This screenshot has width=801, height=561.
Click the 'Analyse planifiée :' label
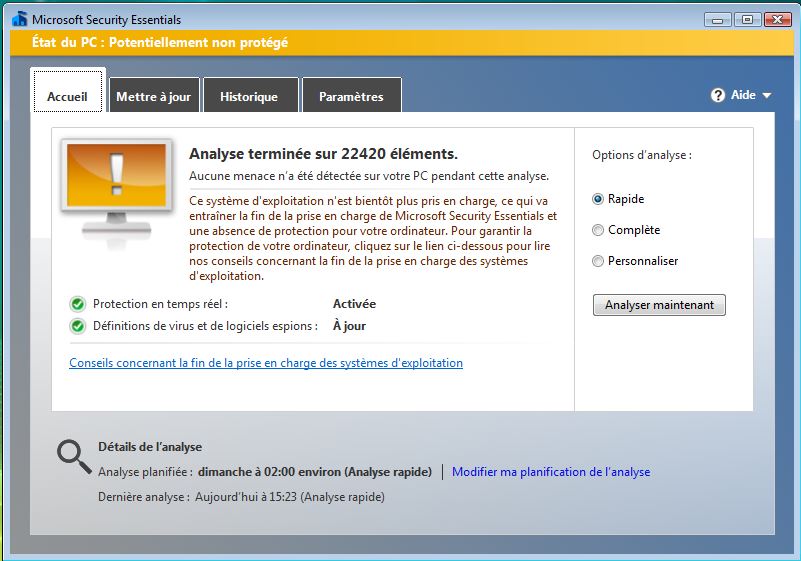point(146,472)
